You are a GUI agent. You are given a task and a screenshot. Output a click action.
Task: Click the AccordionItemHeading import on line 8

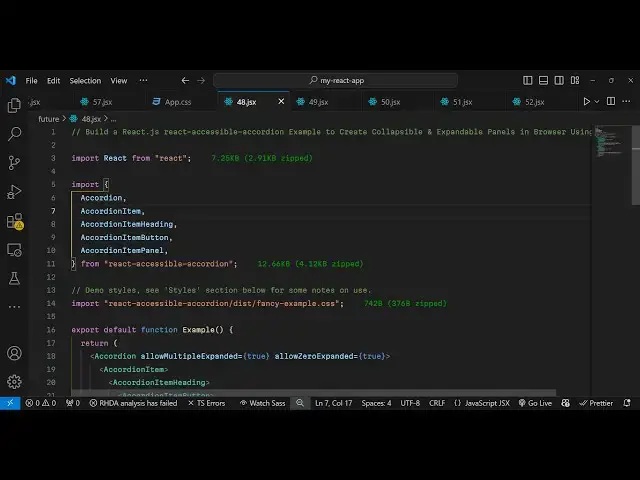[127, 224]
